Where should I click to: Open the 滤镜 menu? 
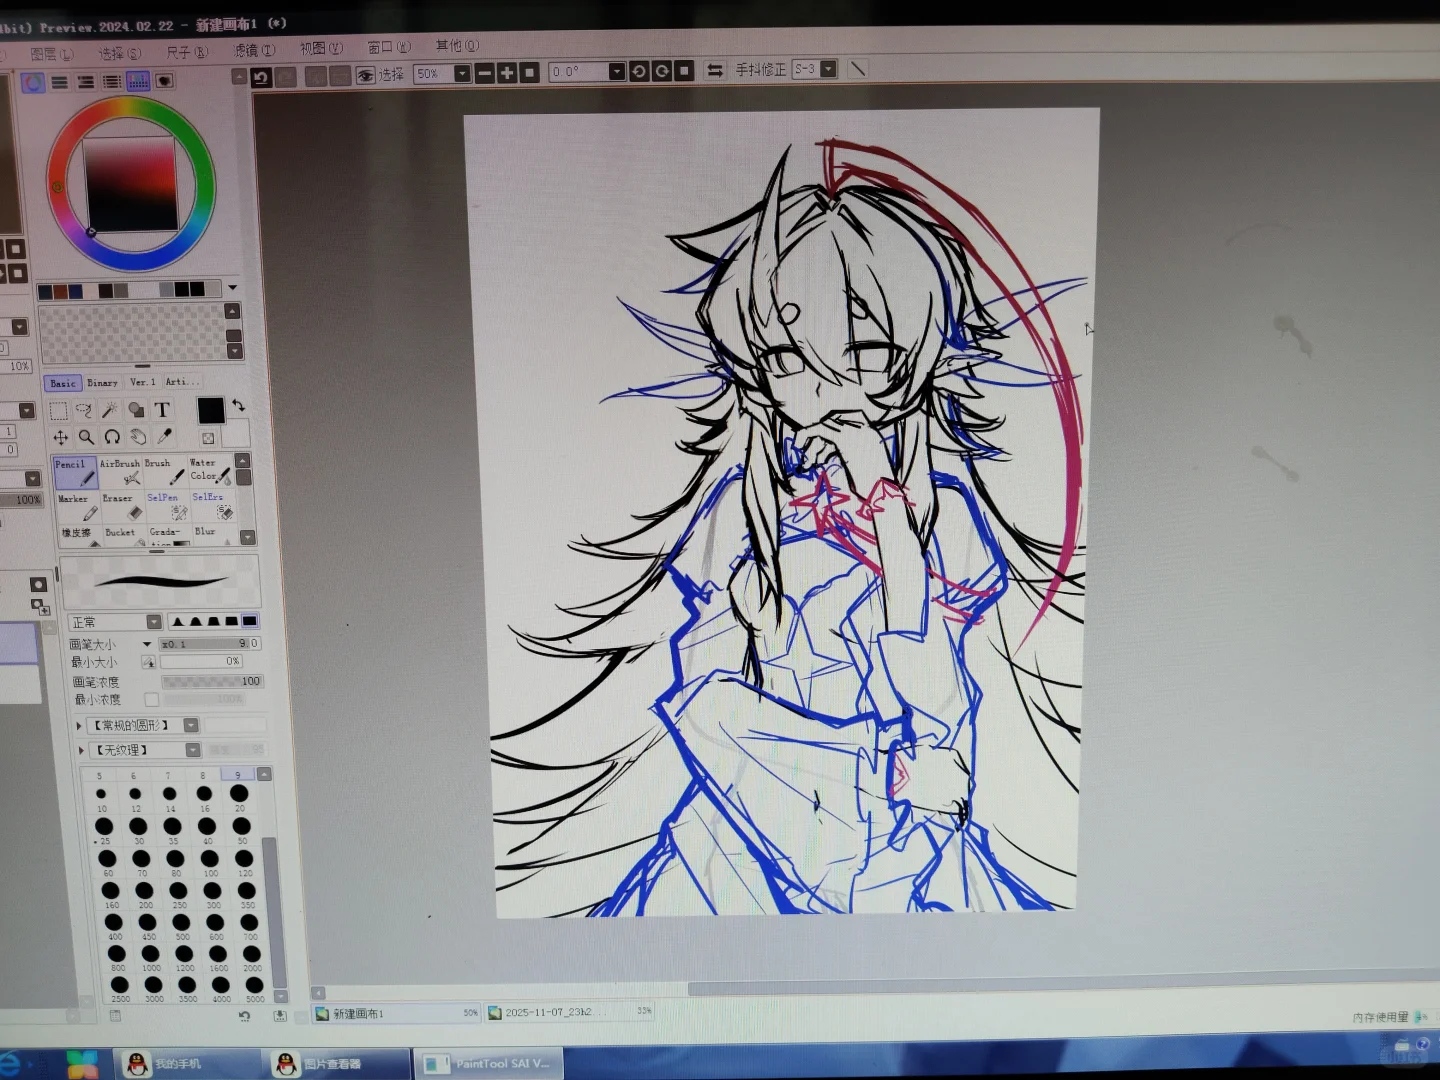(x=254, y=50)
